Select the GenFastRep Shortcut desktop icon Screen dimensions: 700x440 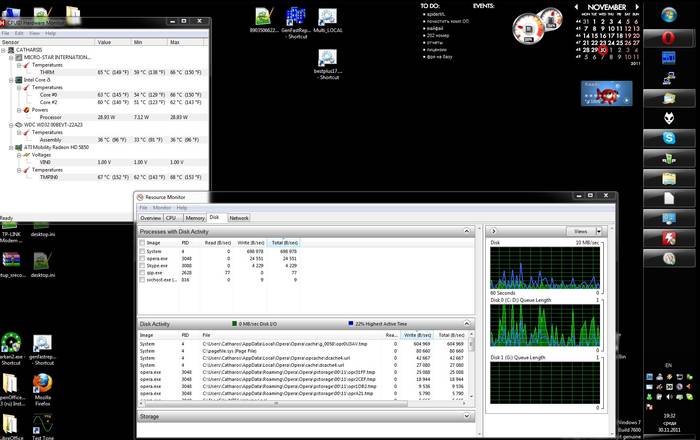click(x=297, y=23)
